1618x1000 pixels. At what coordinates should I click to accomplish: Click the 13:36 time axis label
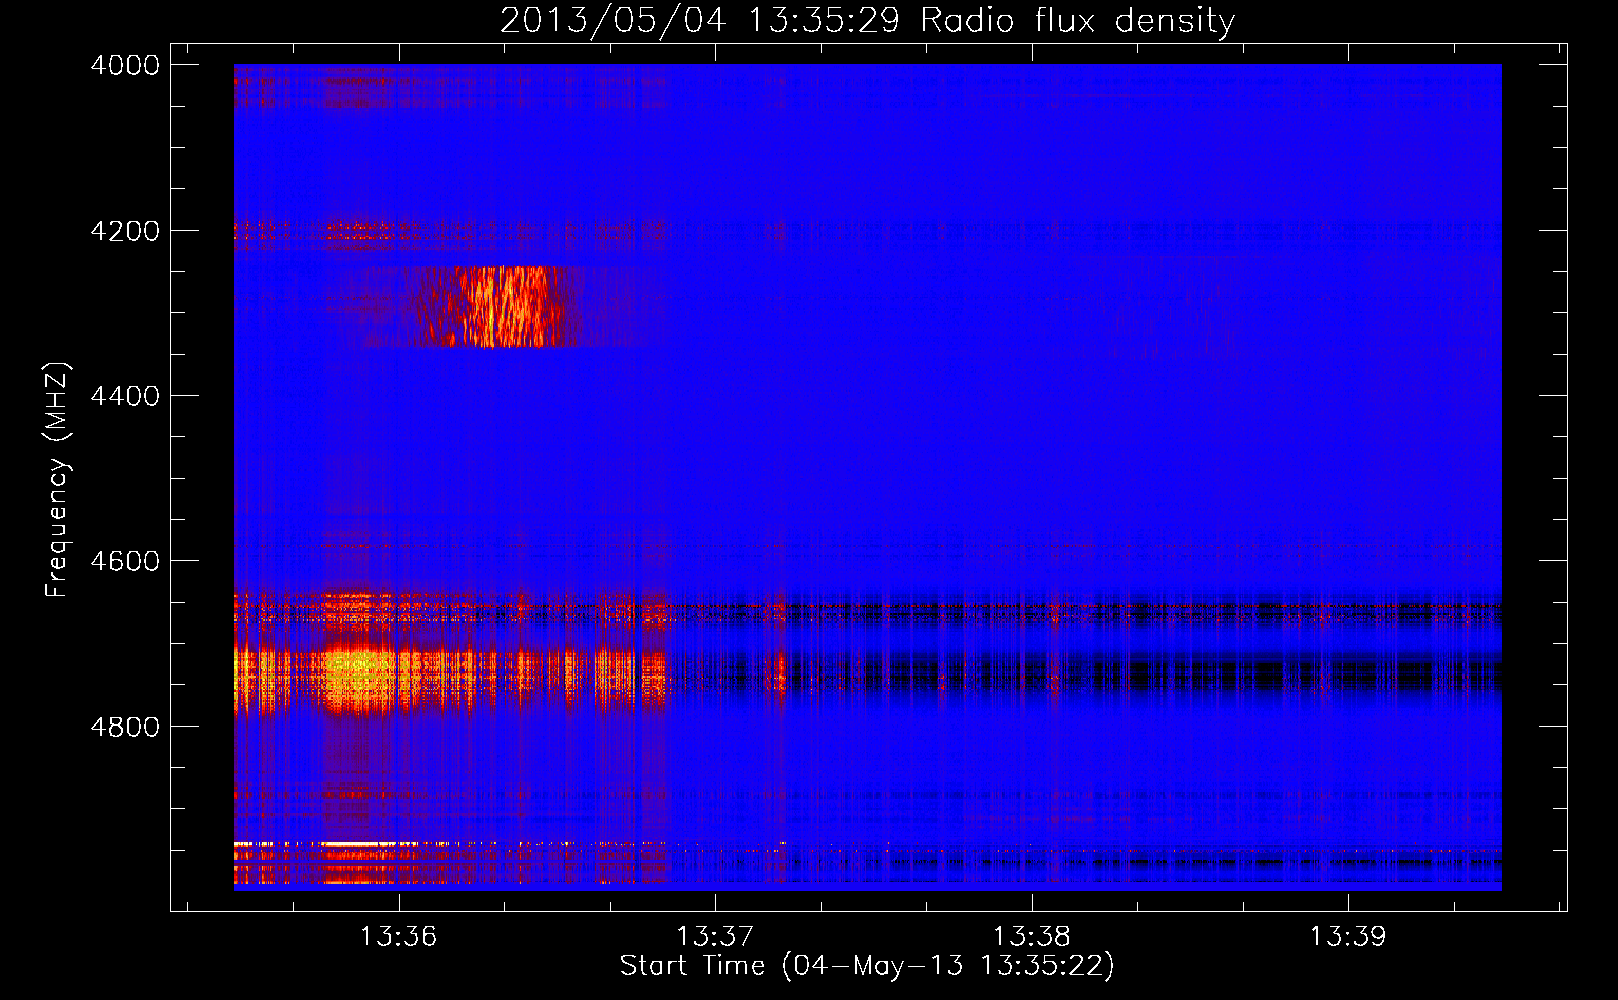(399, 937)
